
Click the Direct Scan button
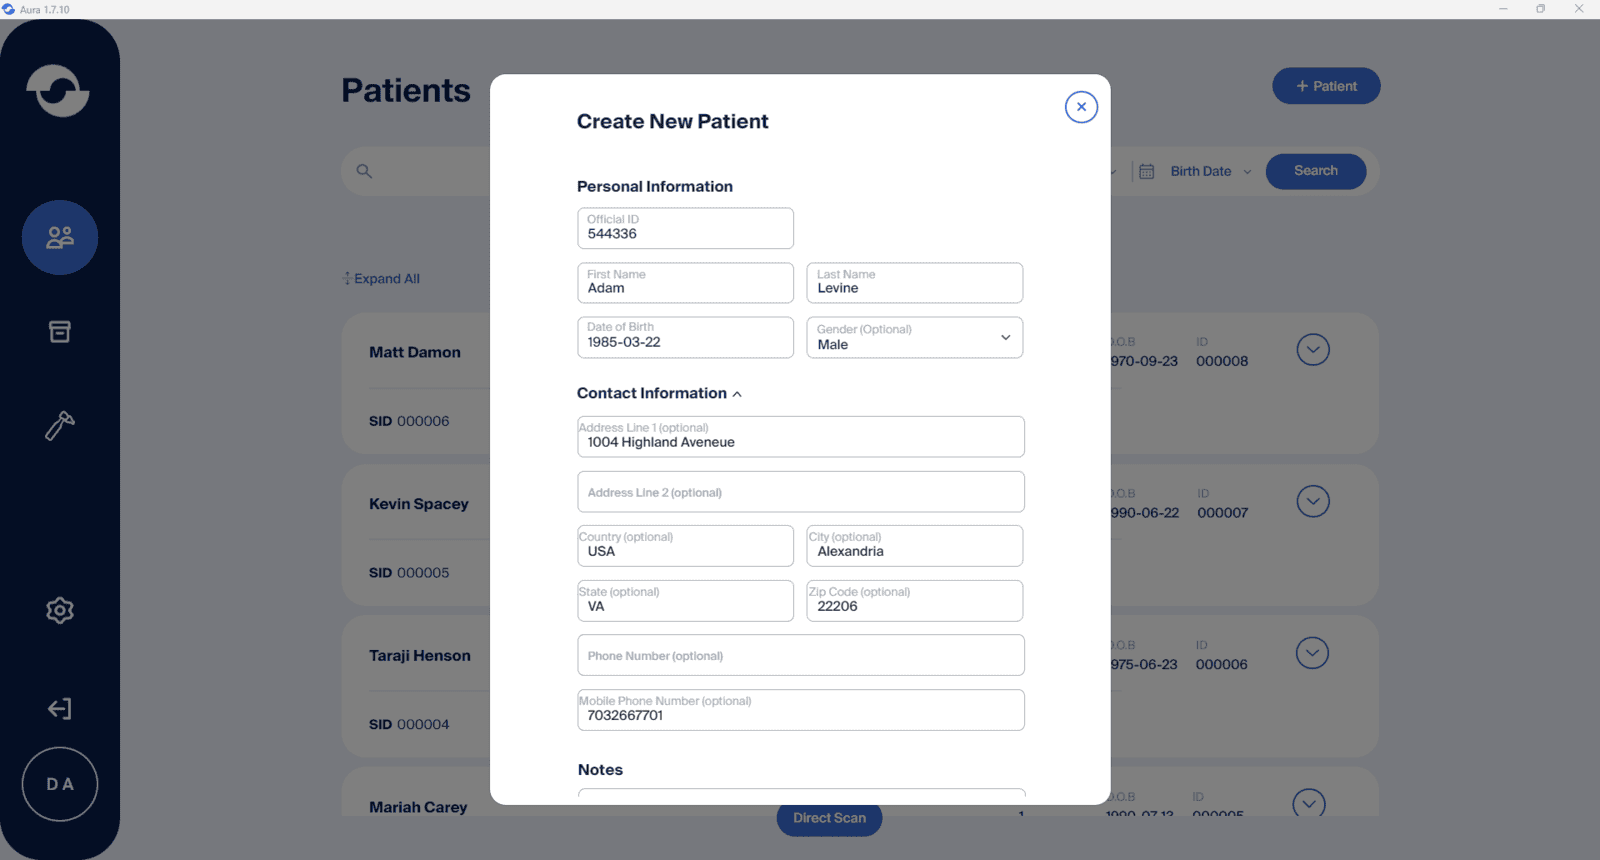tap(829, 818)
